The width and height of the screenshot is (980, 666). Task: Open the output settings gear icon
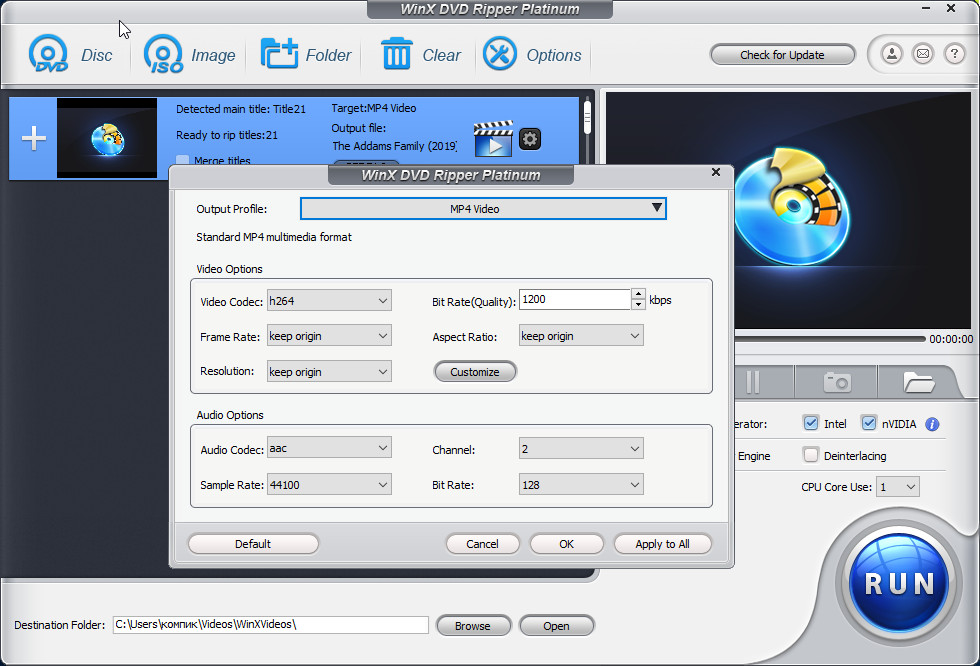click(x=530, y=139)
